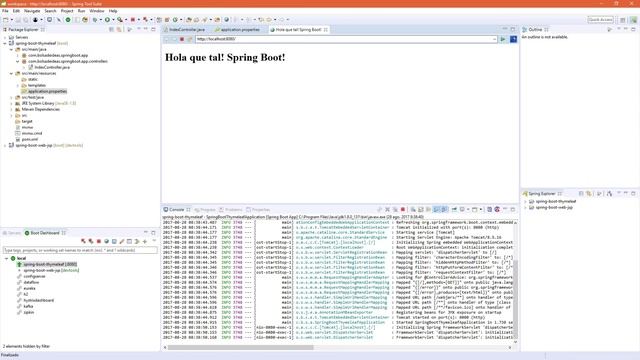Toggle Pin Console button
This screenshot has width=640, height=360.
click(x=454, y=209)
